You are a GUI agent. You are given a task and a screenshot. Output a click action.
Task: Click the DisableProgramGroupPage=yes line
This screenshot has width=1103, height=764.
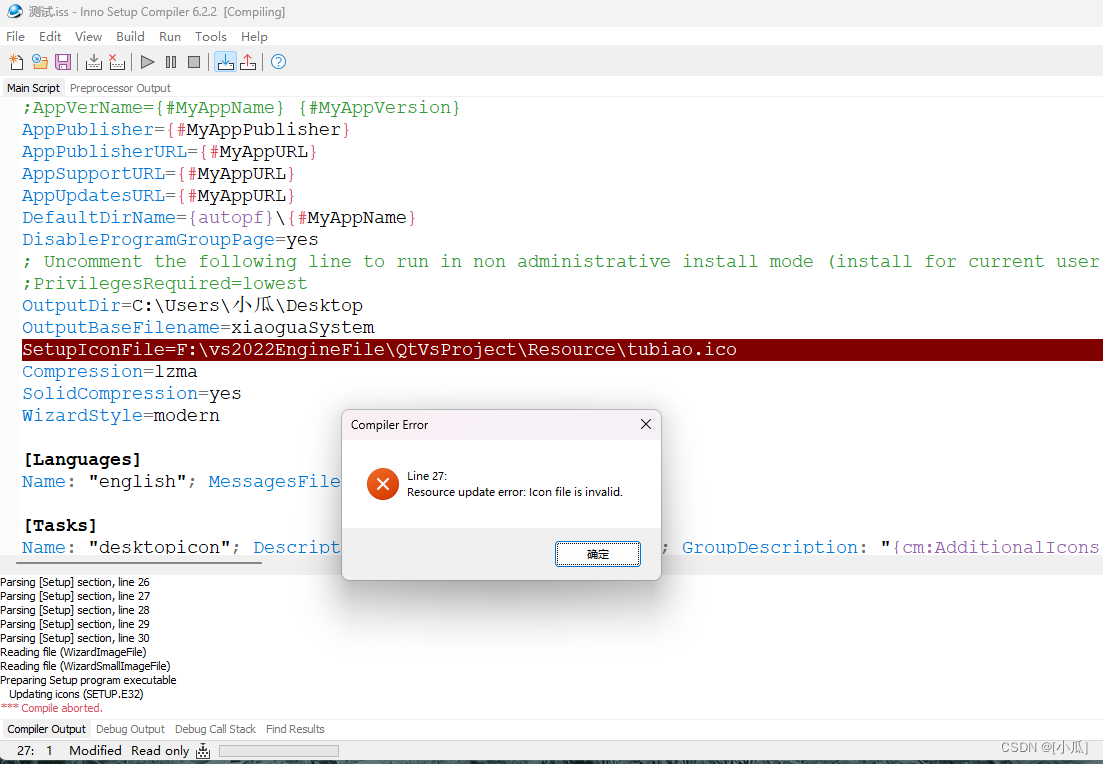click(170, 240)
